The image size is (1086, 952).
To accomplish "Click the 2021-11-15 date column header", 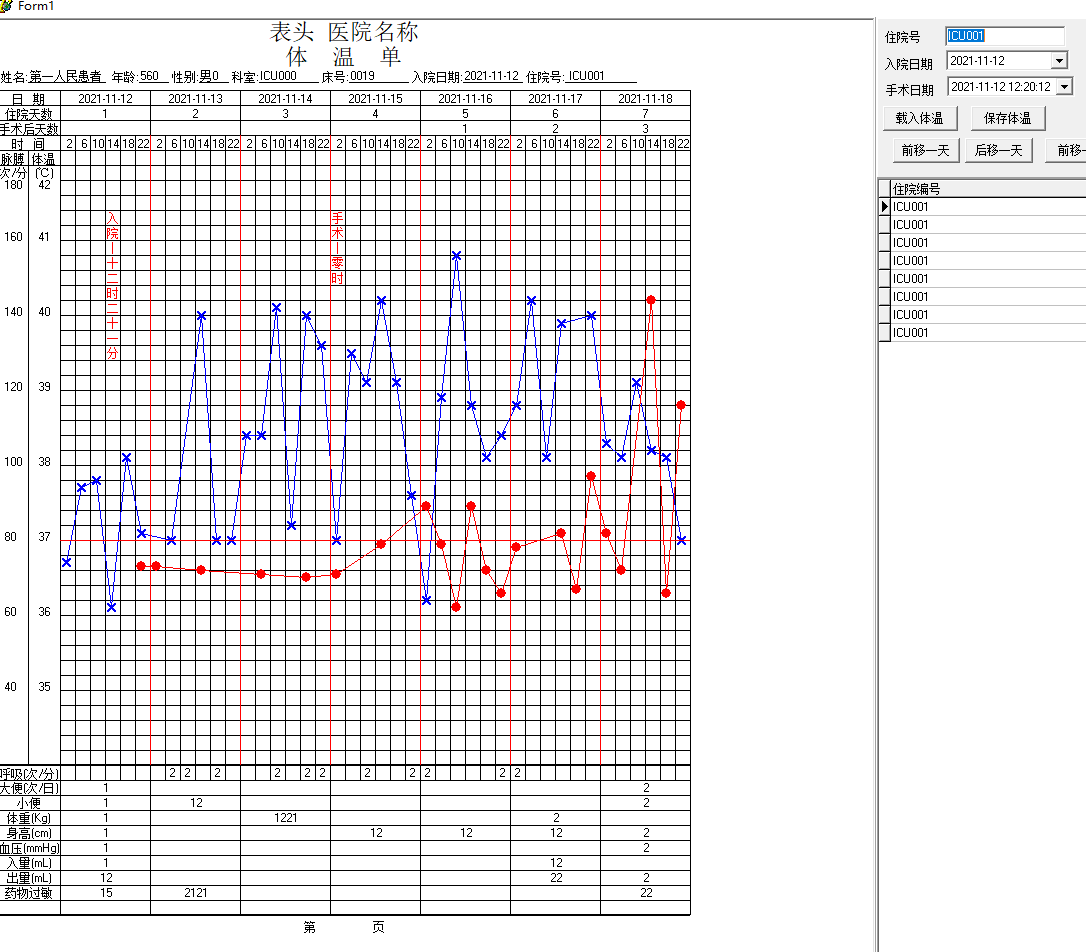I will (375, 99).
